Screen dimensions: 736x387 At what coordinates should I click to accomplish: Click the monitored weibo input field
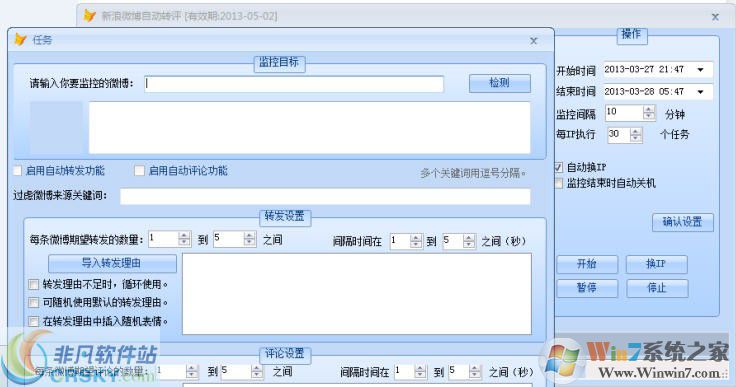coord(294,84)
